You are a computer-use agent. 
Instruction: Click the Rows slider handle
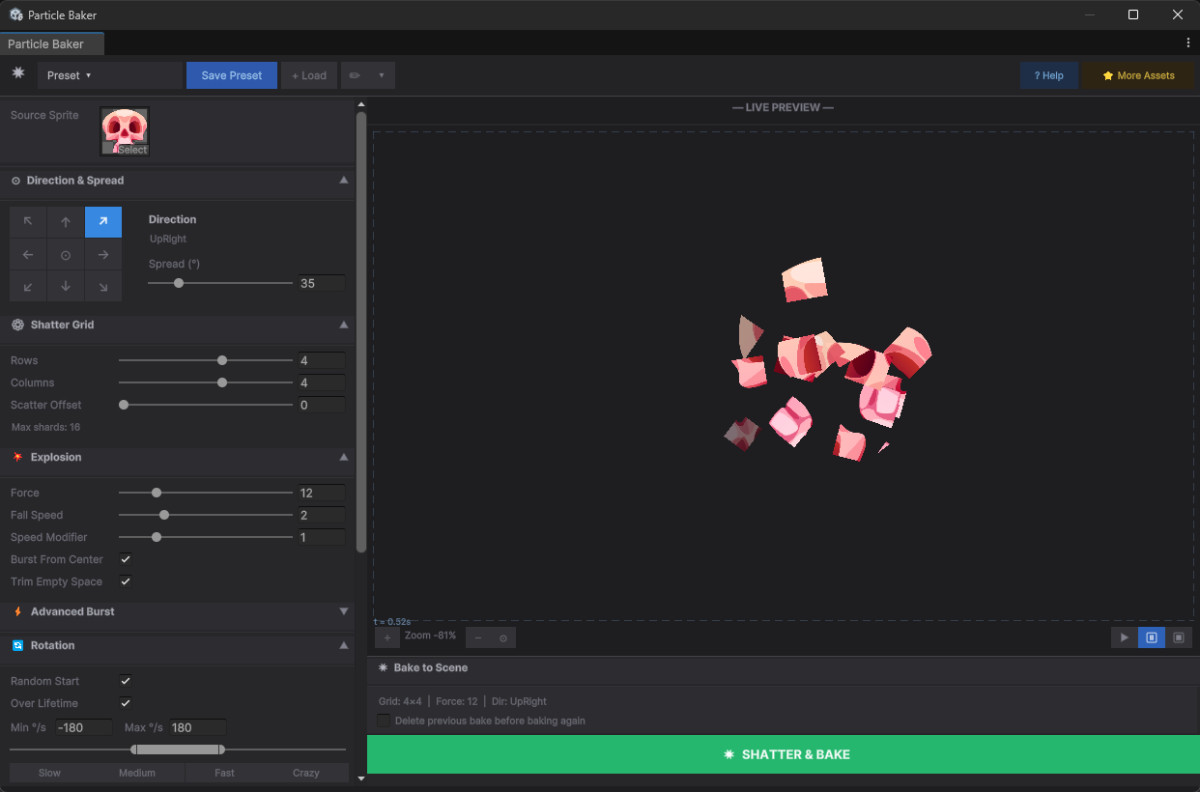222,360
